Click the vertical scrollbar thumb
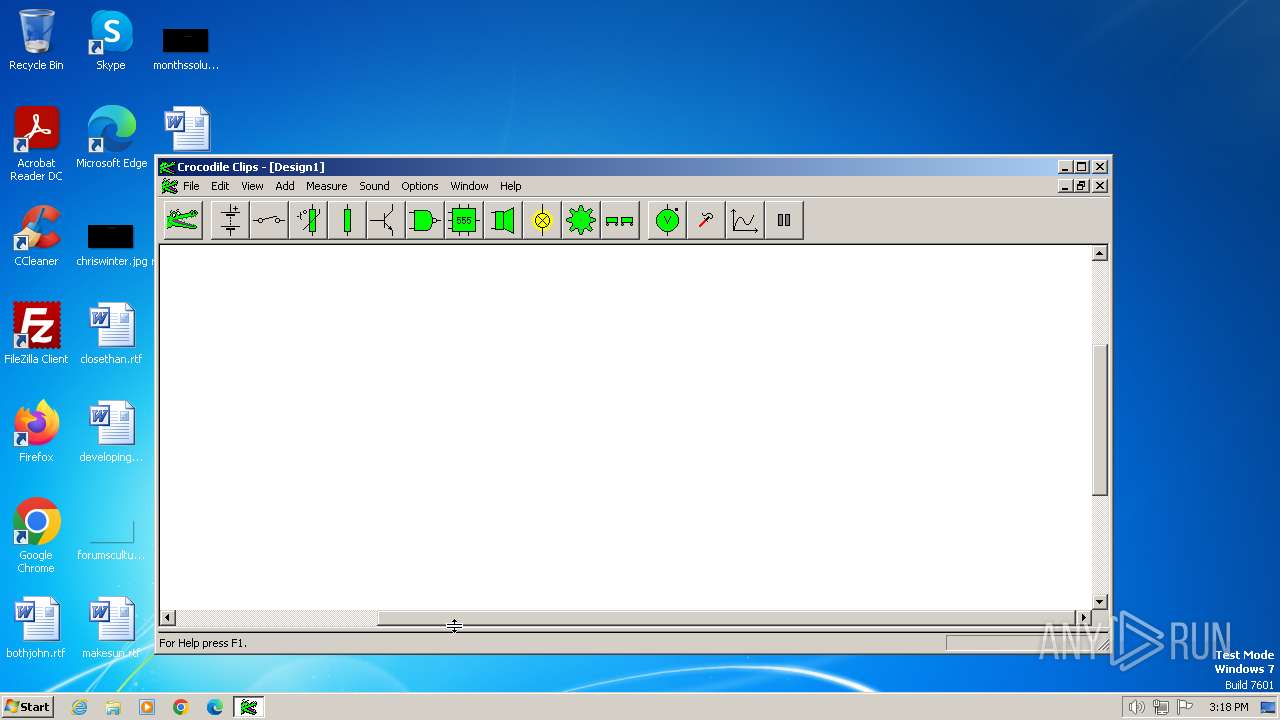The image size is (1280, 720). [1100, 420]
